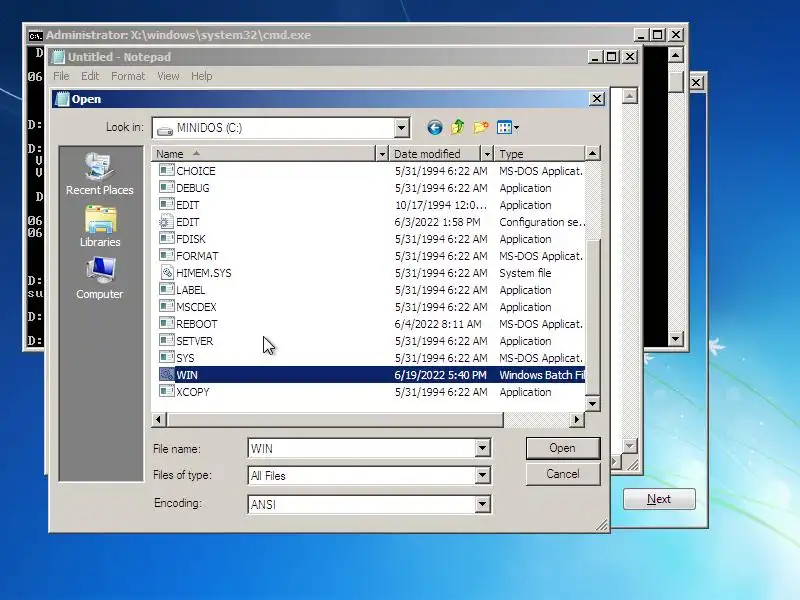Click the cmd window scroll down arrow
Screen dimensions: 800x600
[676, 338]
